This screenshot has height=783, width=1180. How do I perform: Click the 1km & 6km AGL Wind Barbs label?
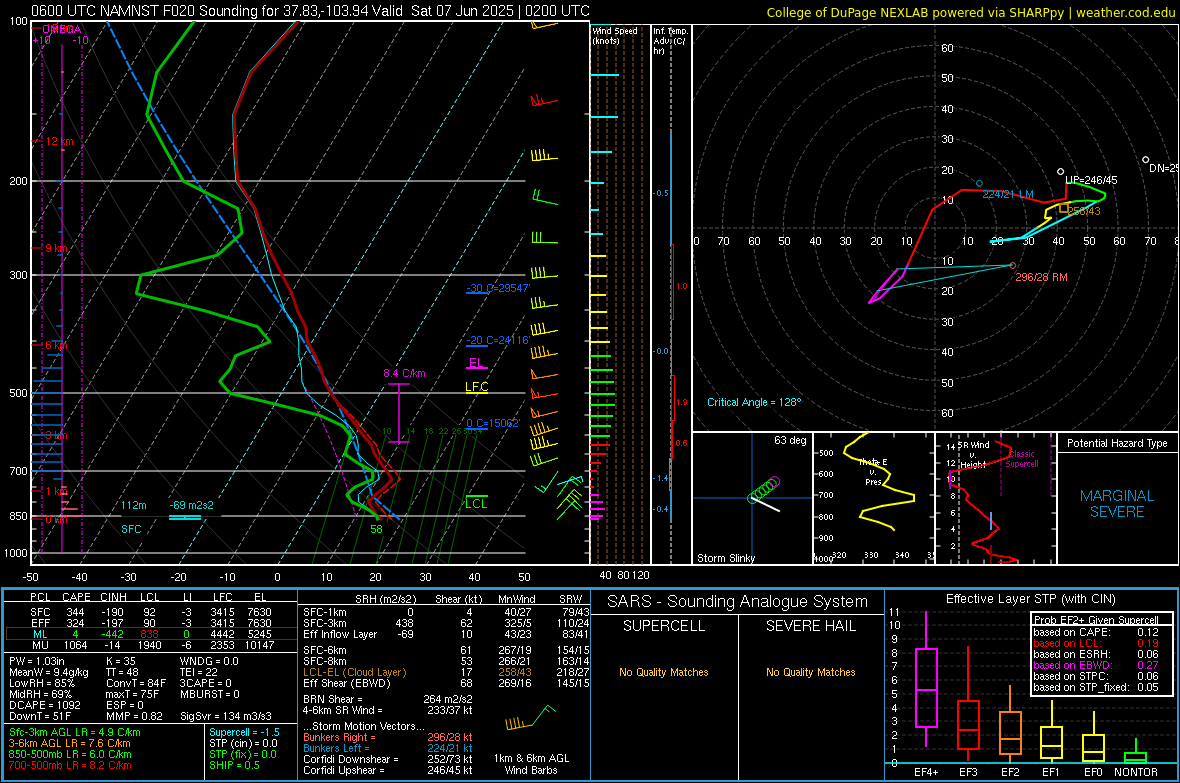tap(531, 764)
